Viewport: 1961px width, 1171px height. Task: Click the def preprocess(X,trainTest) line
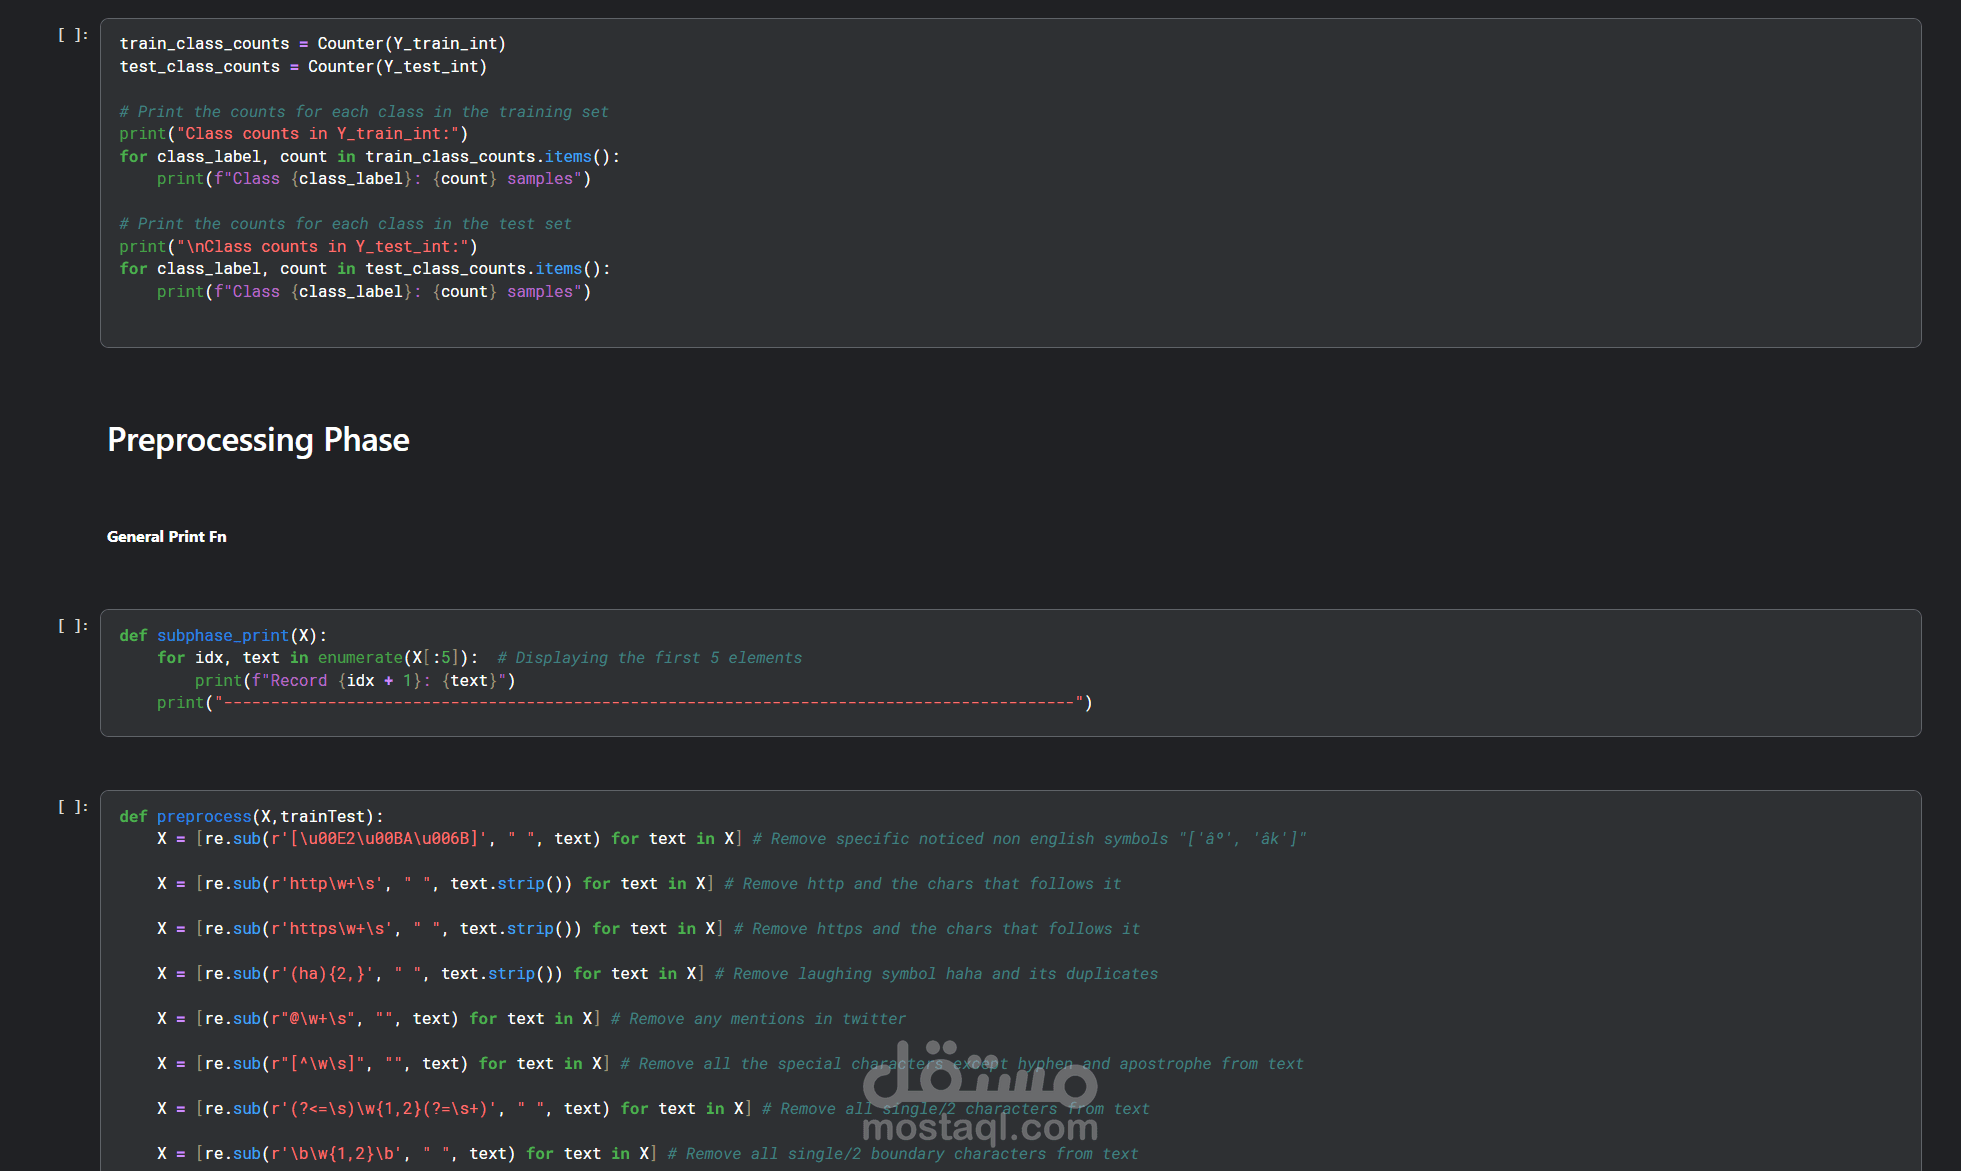[251, 817]
